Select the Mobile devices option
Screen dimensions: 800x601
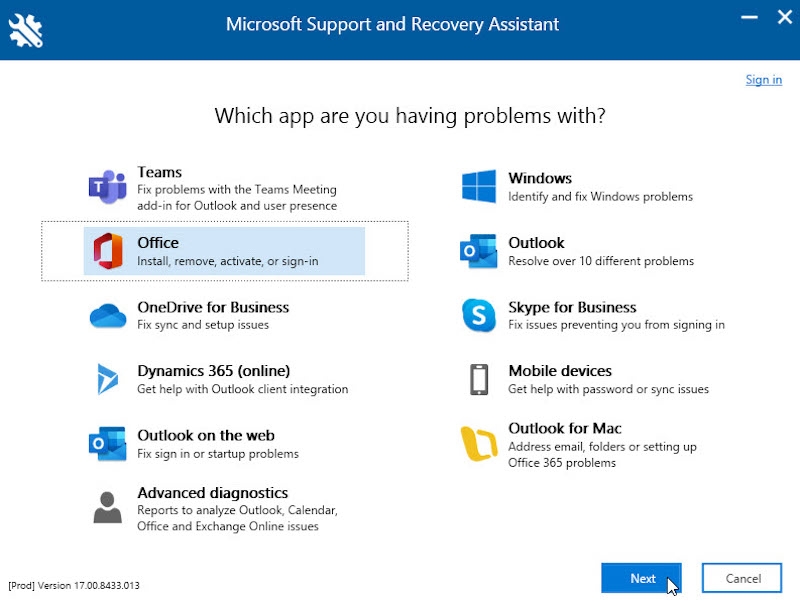(x=600, y=380)
